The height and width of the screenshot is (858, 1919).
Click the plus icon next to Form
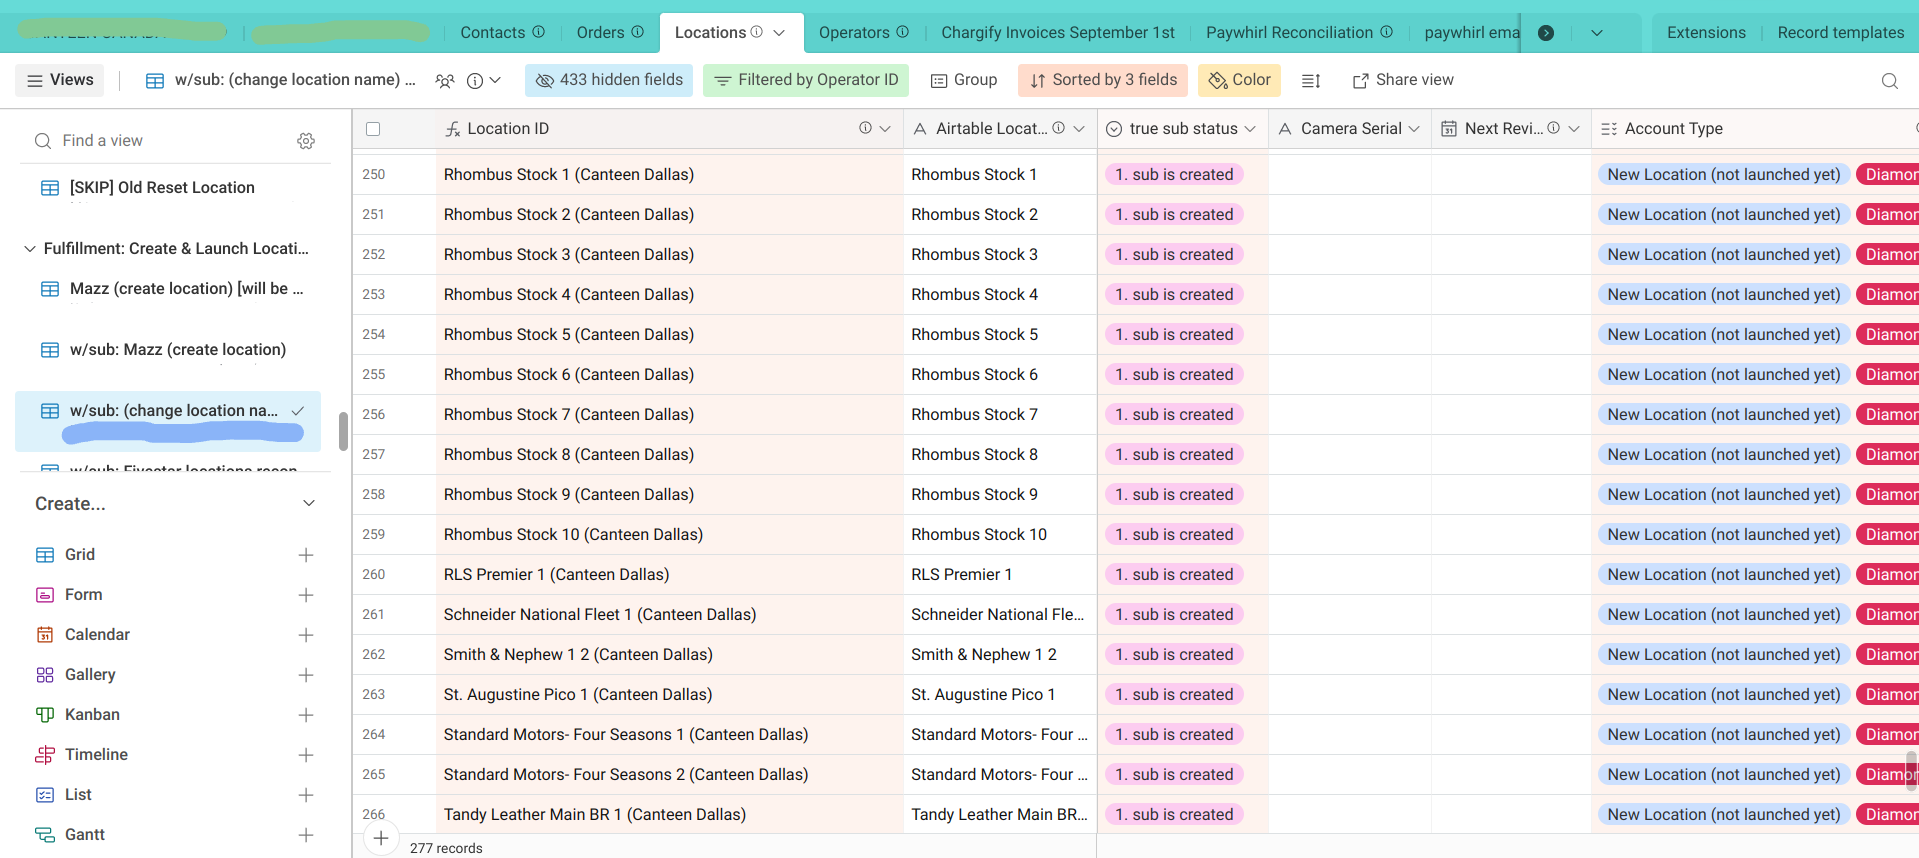306,595
